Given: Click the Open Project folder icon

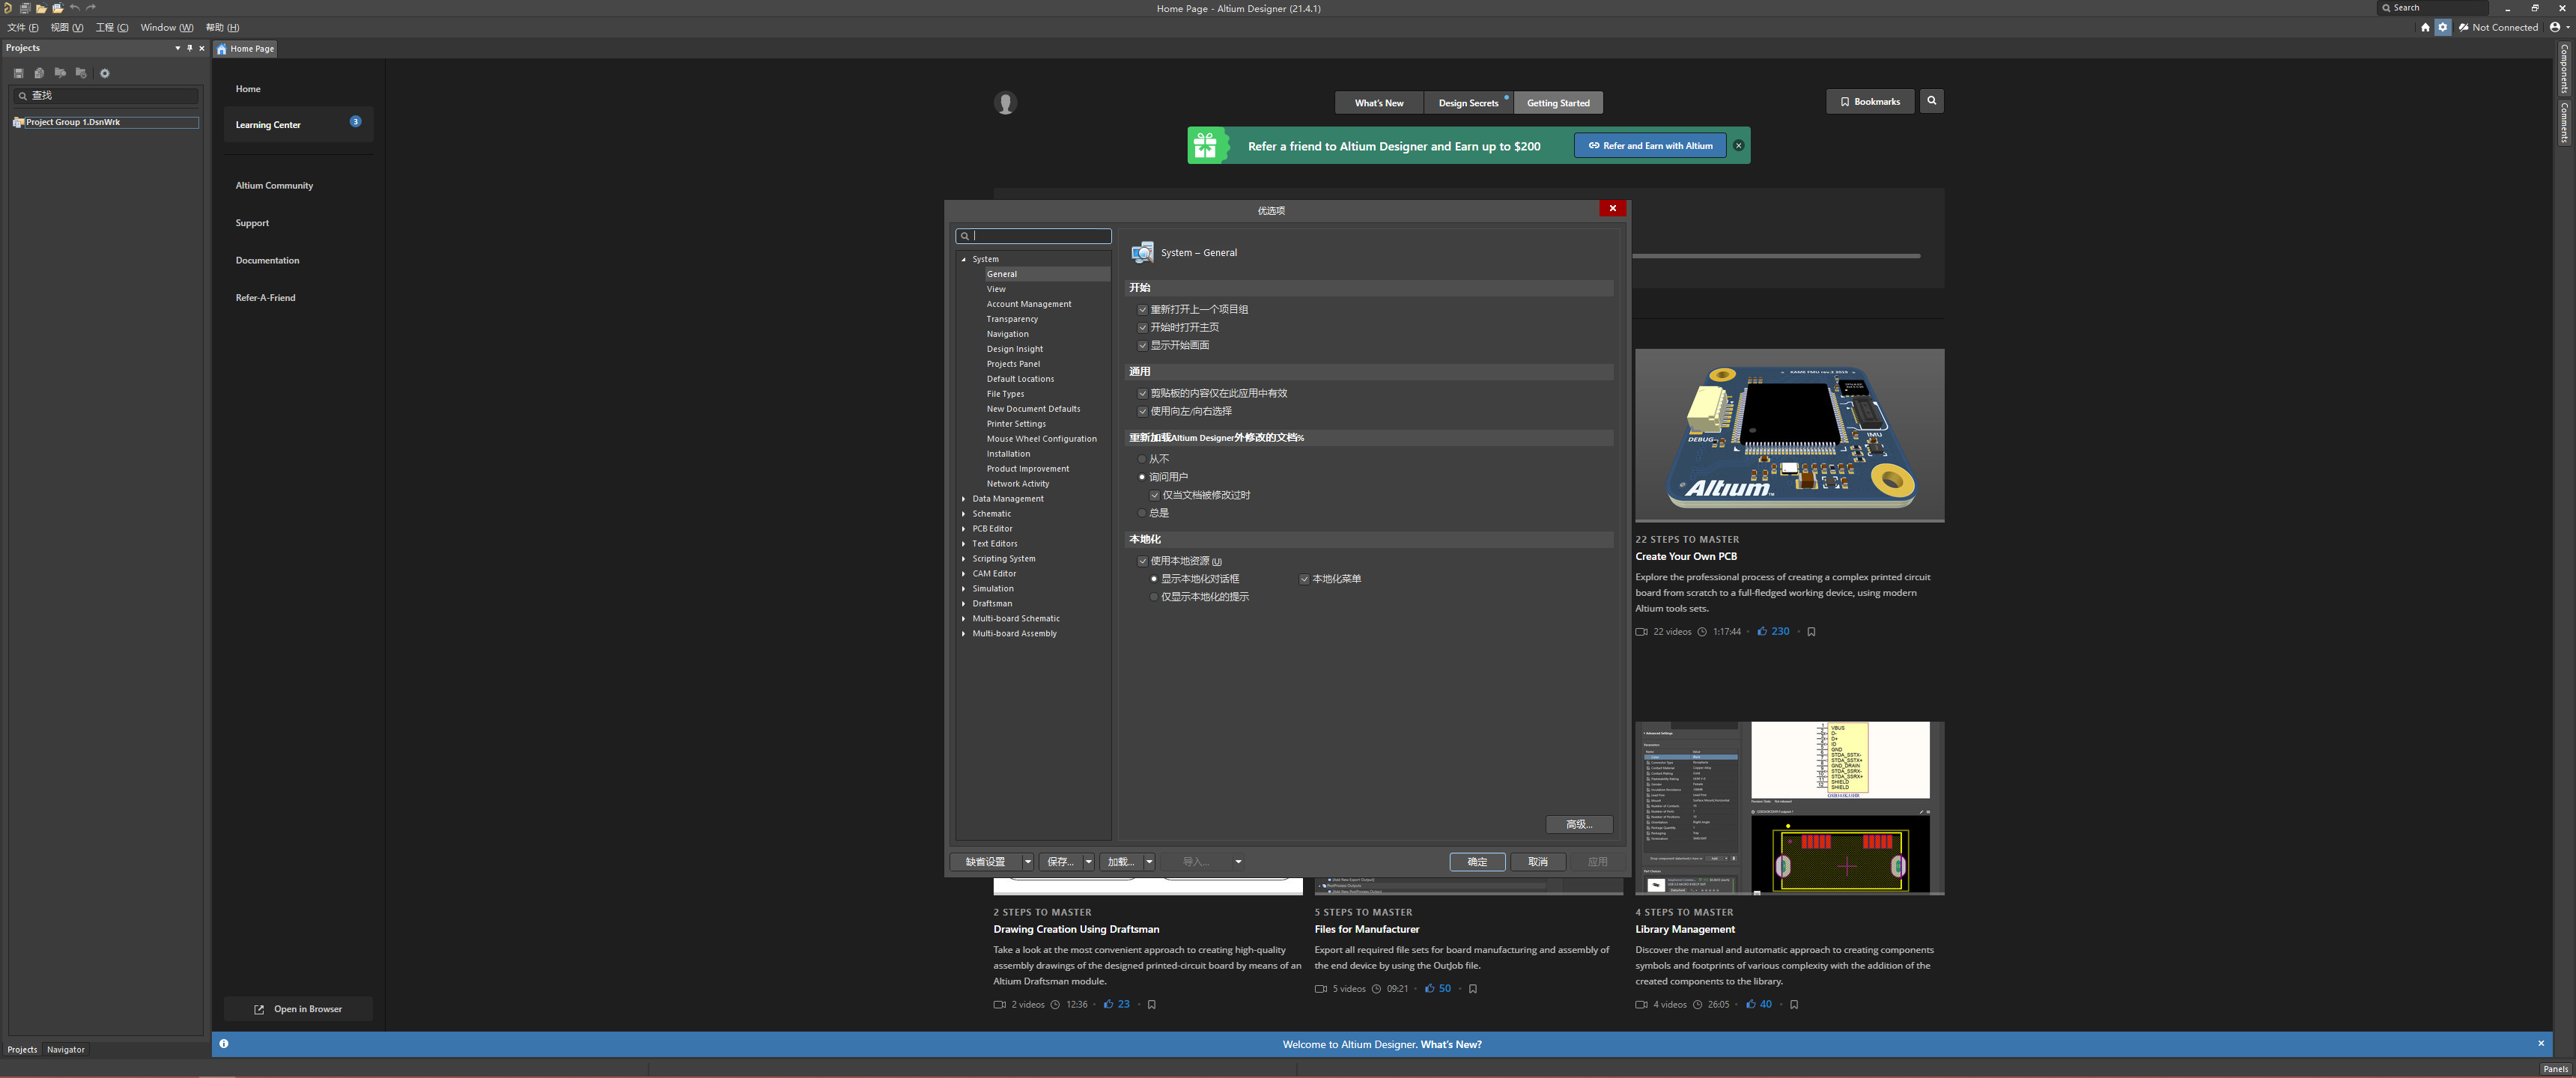Looking at the screenshot, I should [58, 8].
